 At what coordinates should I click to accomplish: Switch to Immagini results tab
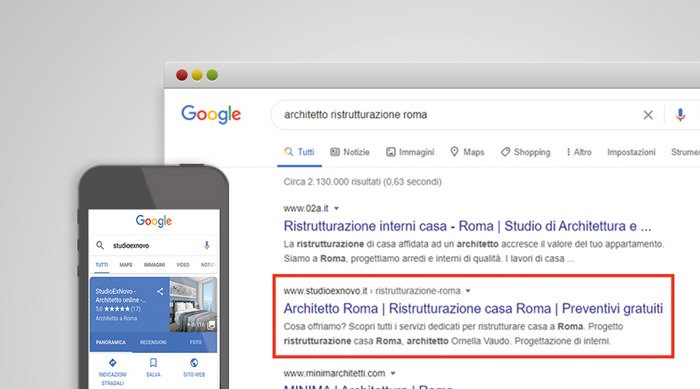pos(410,152)
